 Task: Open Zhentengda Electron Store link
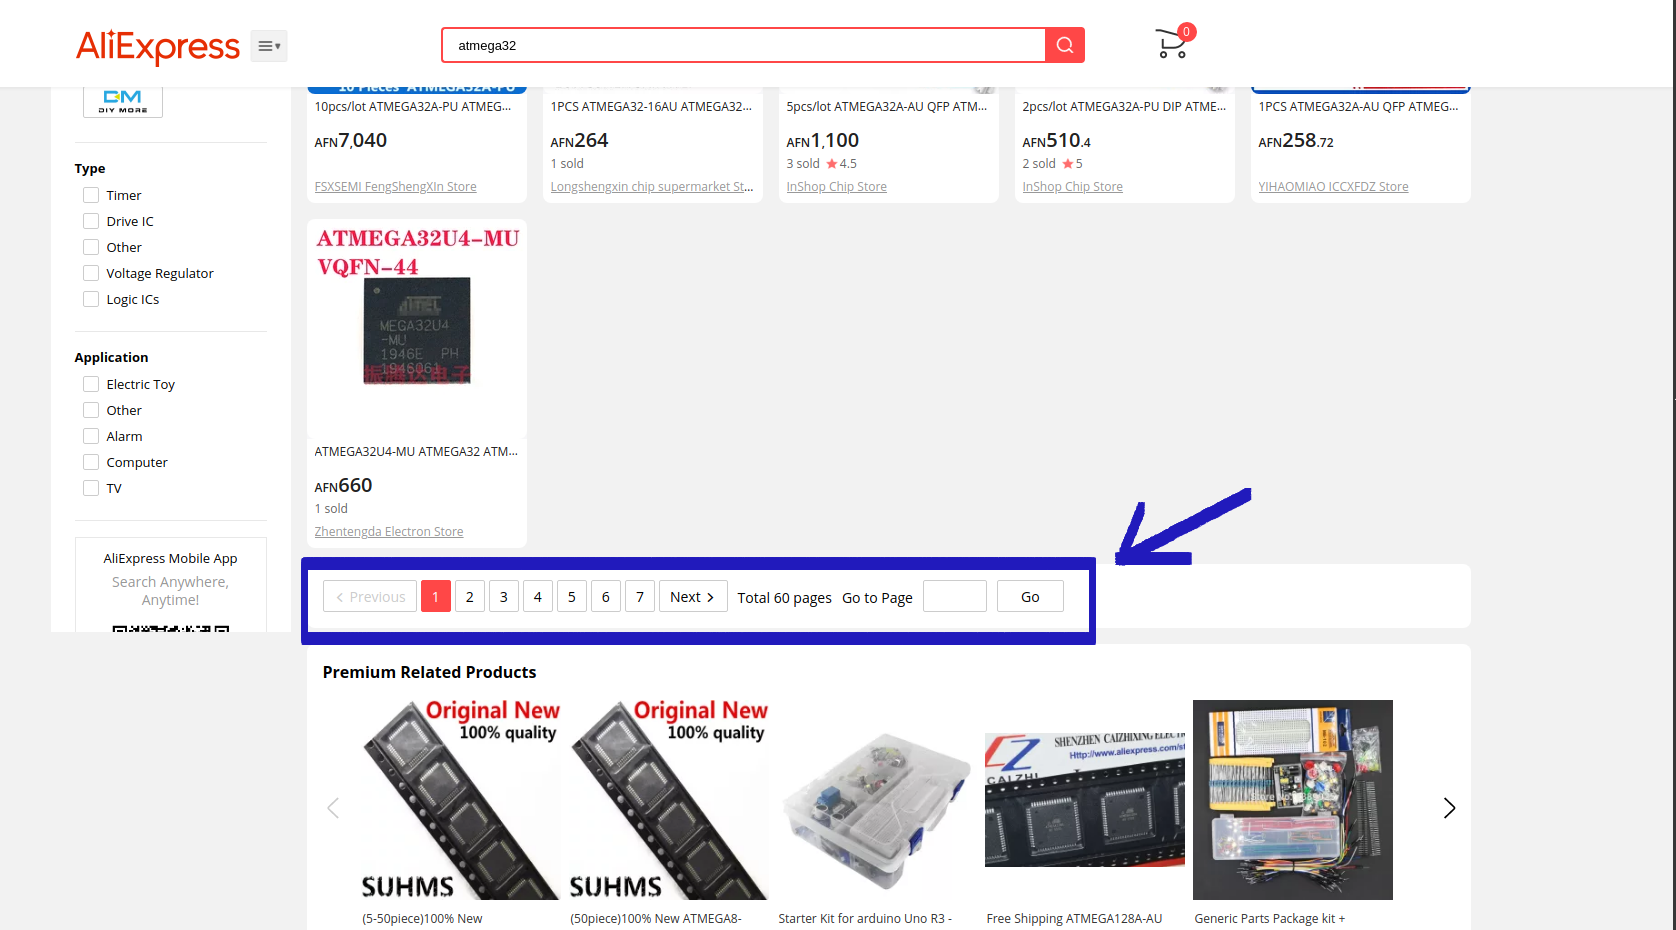point(389,532)
